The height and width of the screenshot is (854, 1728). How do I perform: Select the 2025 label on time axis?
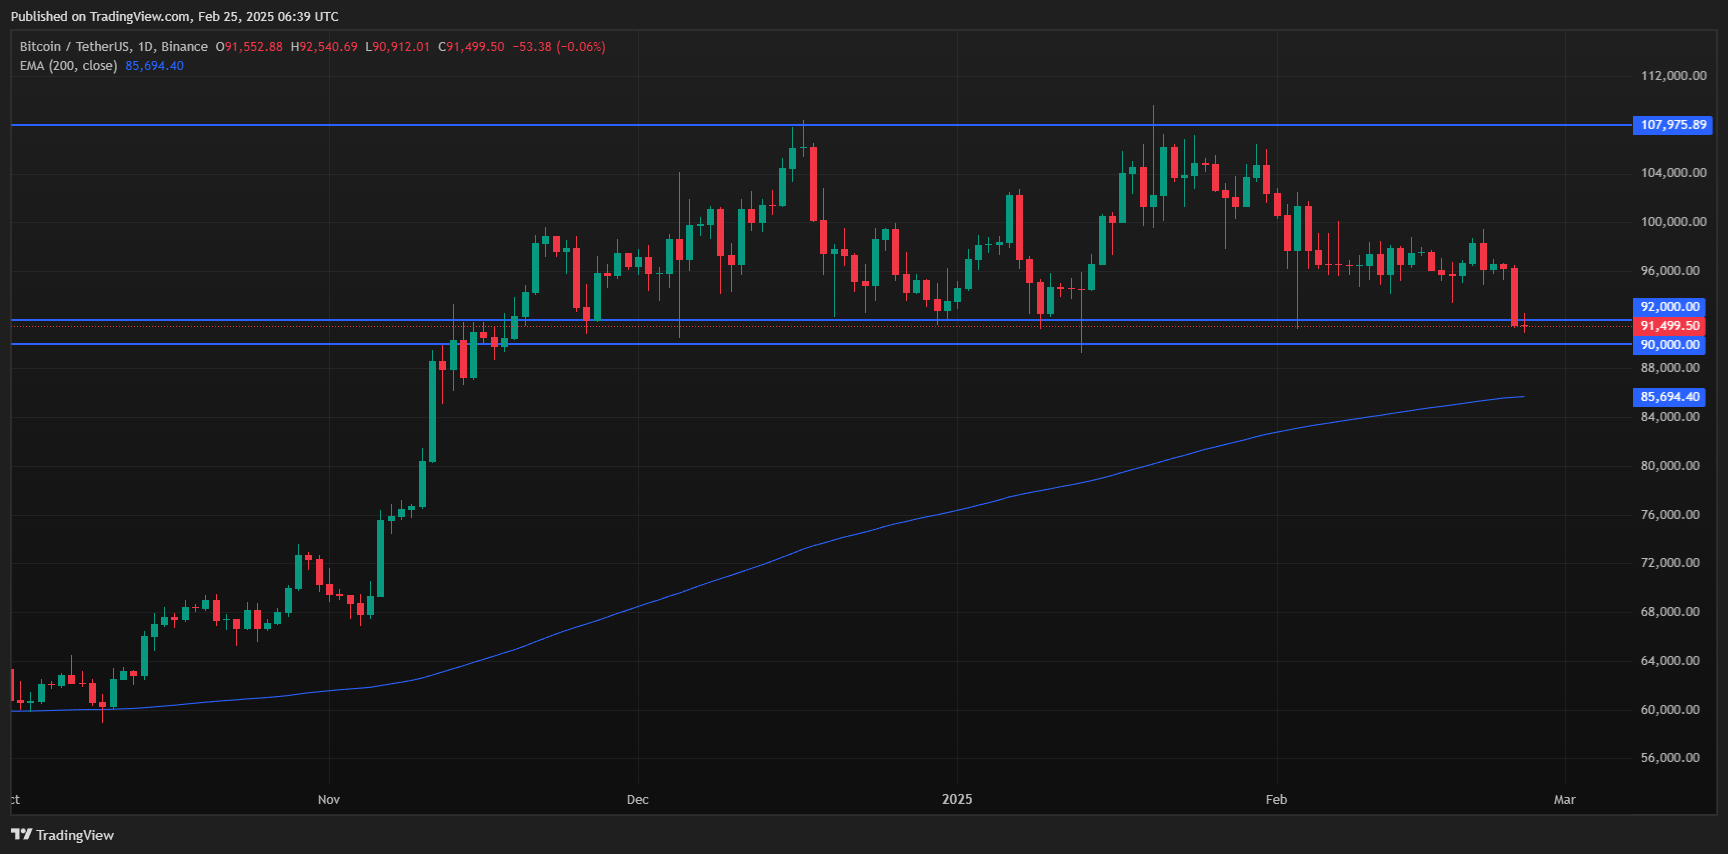957,799
